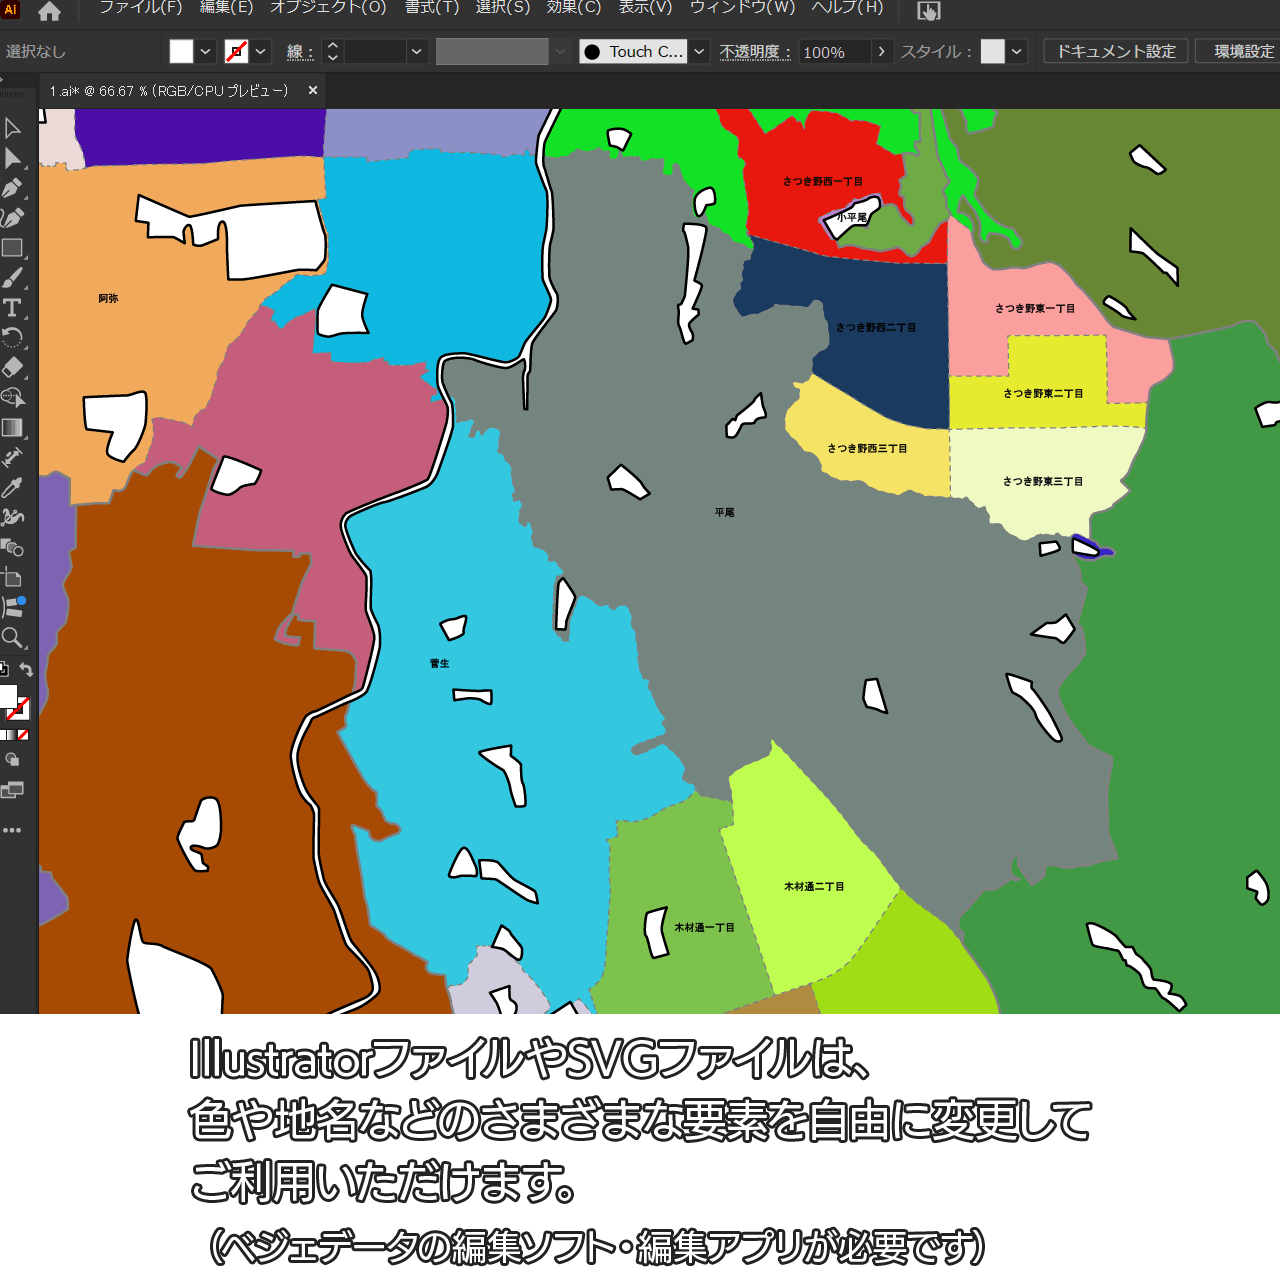
Task: Activate the Zoom tool
Action: (12, 638)
